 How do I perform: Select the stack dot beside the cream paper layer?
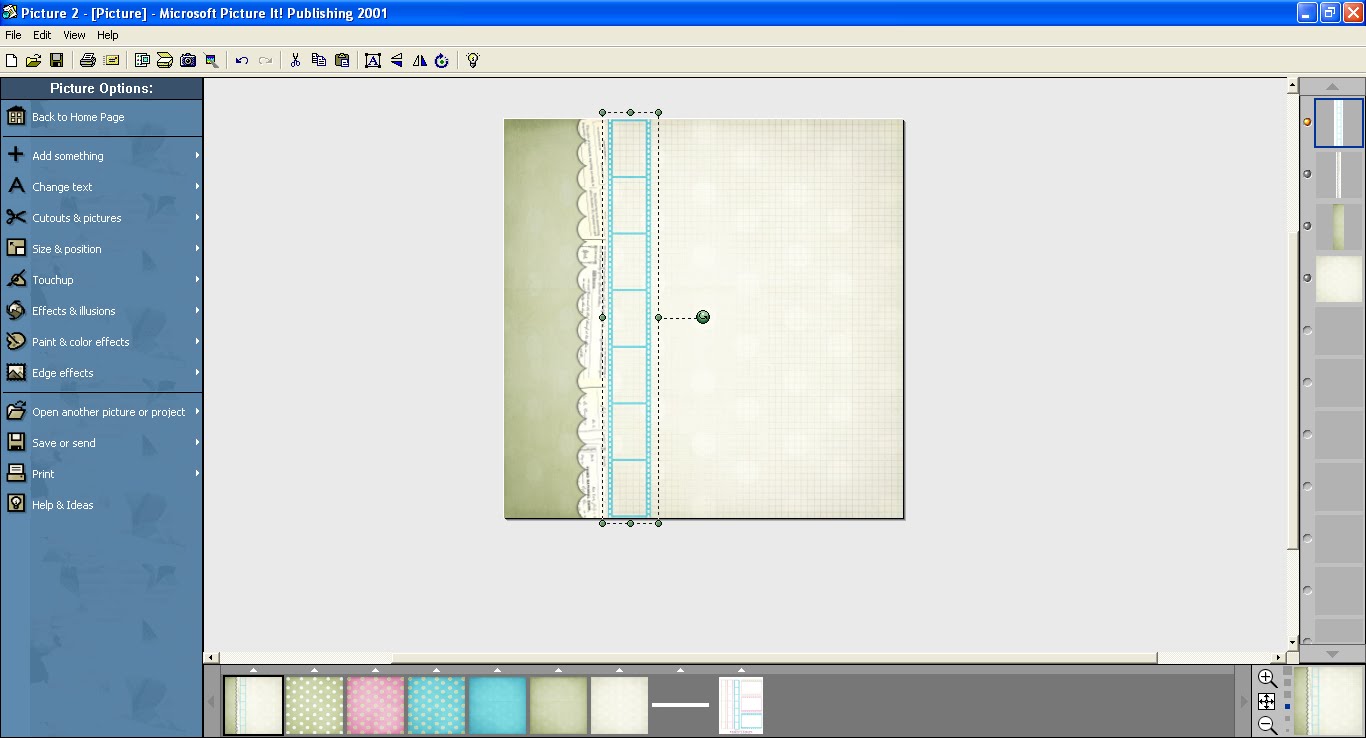pyautogui.click(x=1307, y=278)
